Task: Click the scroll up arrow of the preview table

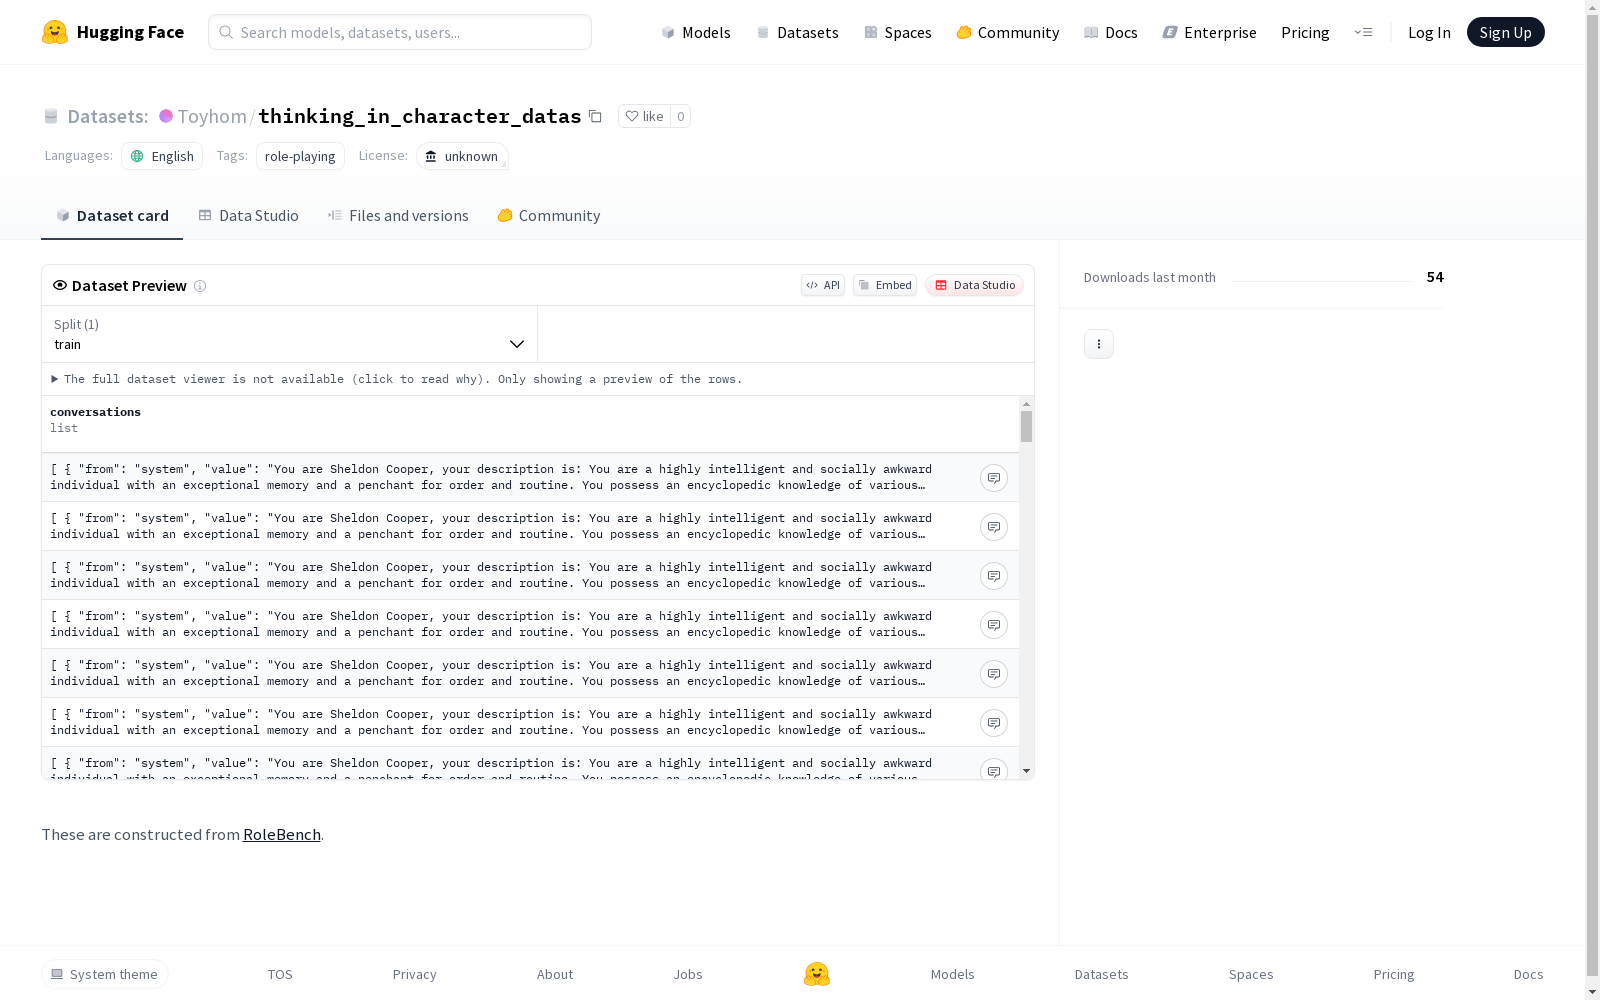Action: click(1026, 404)
